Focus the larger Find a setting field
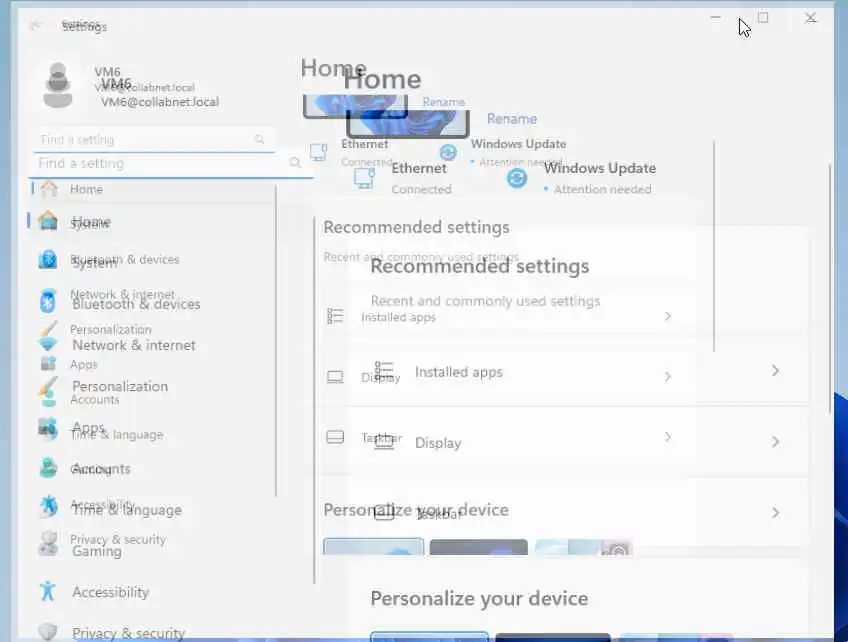 click(x=171, y=163)
